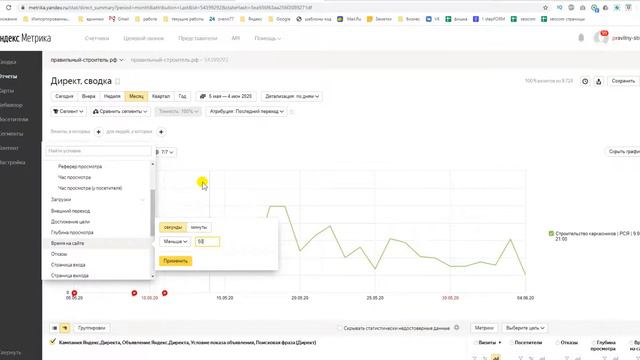Add a visit condition with first plus icon
Viewport: 640px width, 360px height.
coord(98,132)
